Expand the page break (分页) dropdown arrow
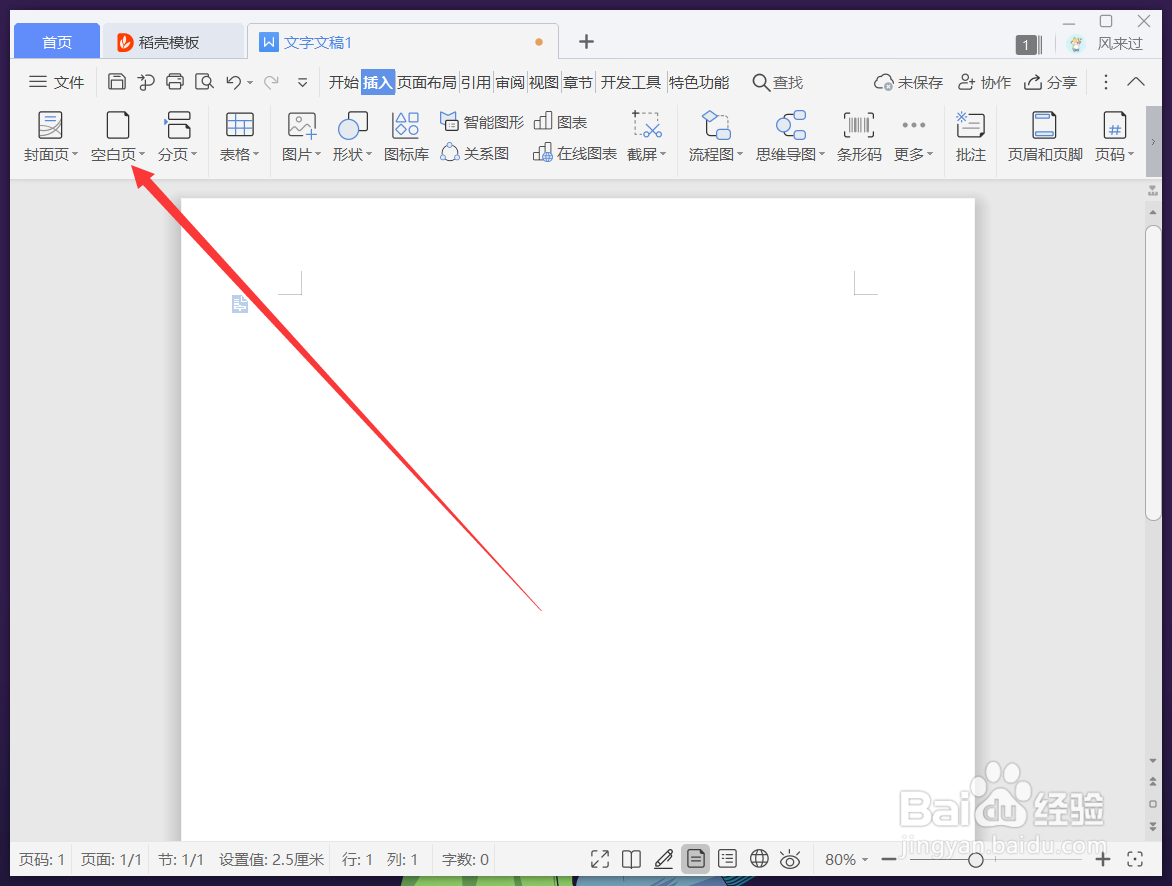Viewport: 1172px width, 886px height. [x=194, y=154]
